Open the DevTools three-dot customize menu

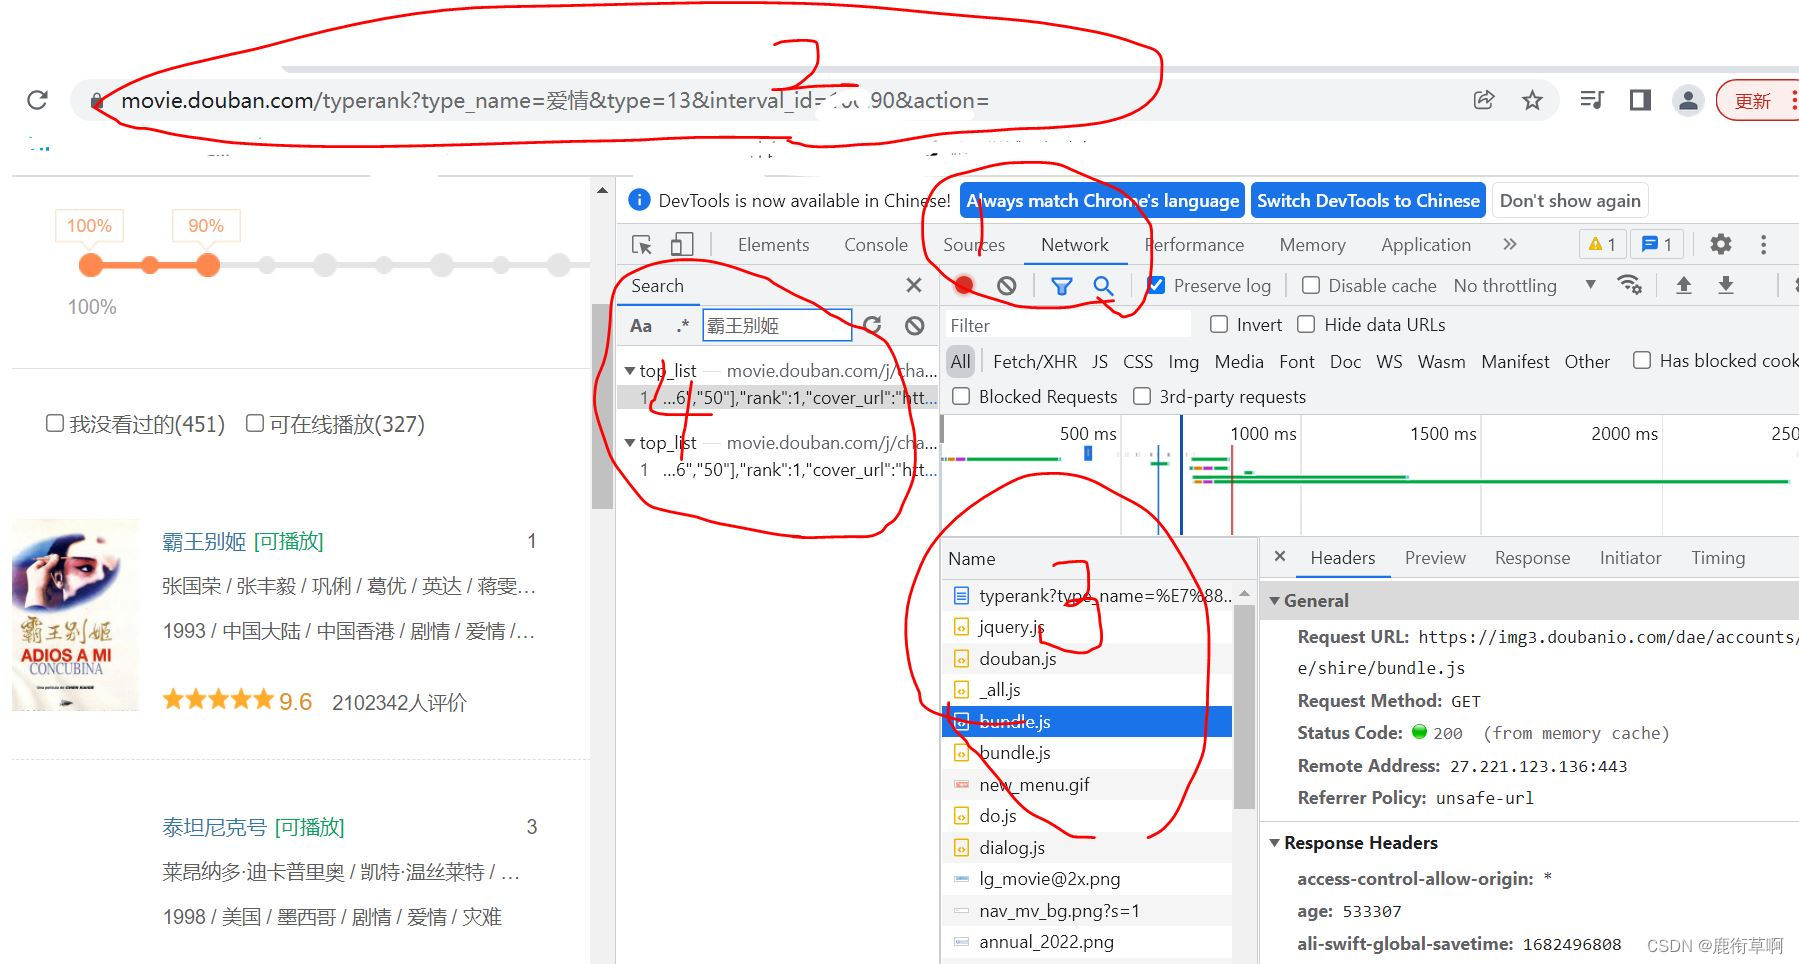pyautogui.click(x=1763, y=244)
